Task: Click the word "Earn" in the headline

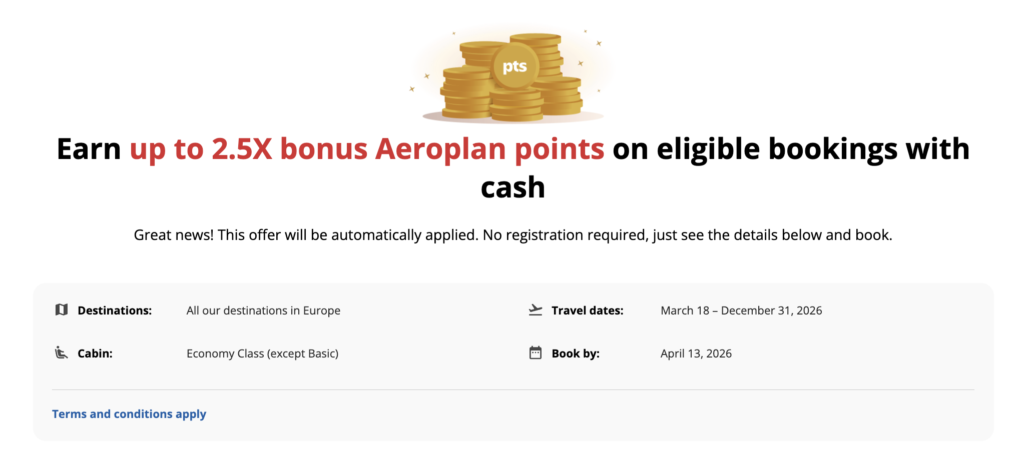Action: point(88,149)
